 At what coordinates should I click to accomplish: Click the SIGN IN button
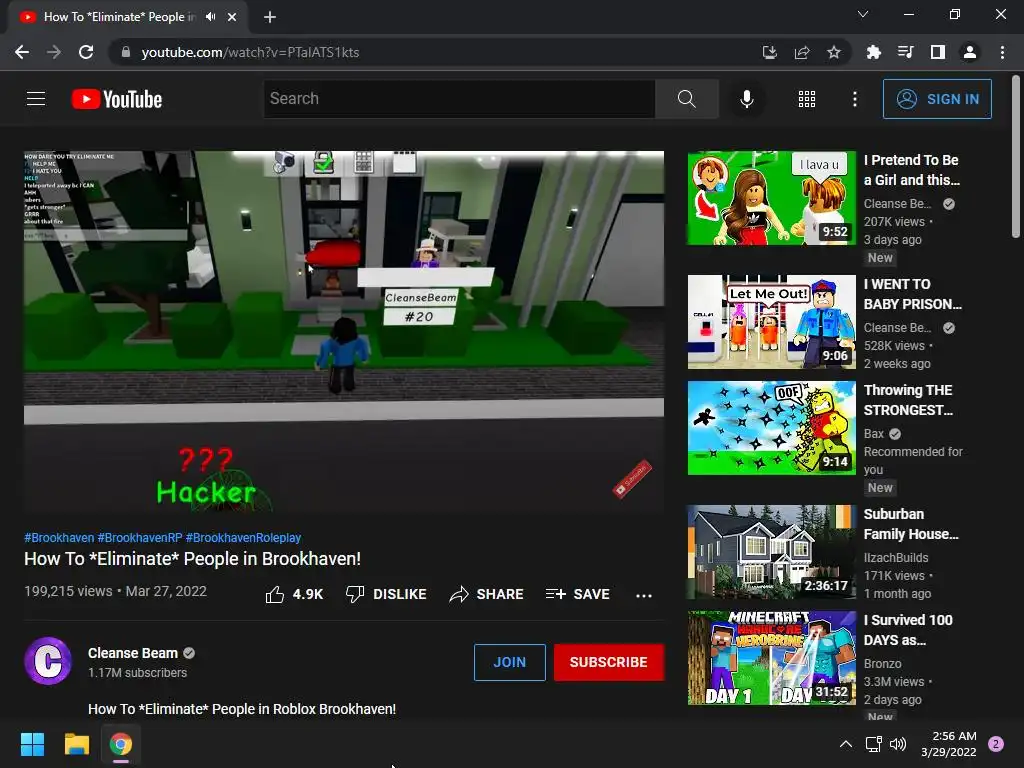coord(937,99)
